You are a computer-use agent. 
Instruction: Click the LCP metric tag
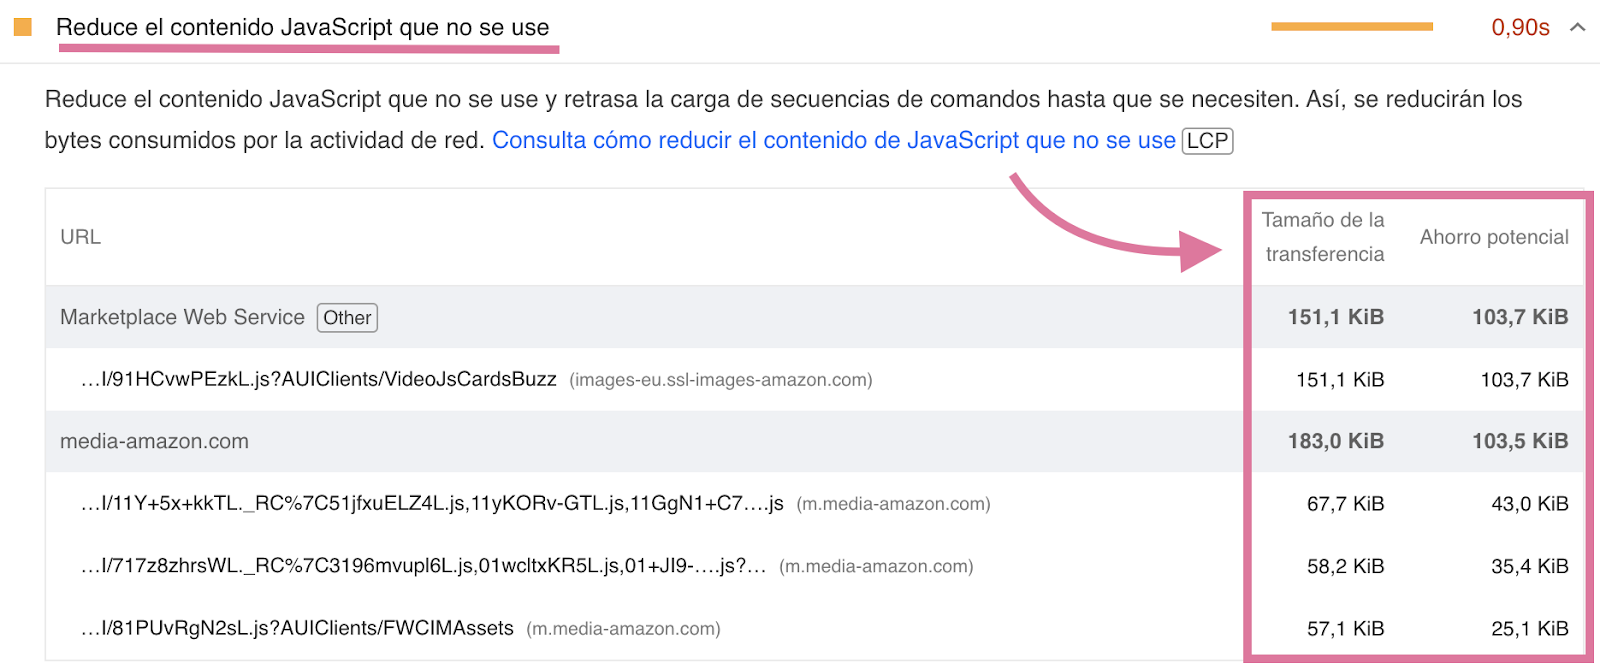click(x=1207, y=140)
